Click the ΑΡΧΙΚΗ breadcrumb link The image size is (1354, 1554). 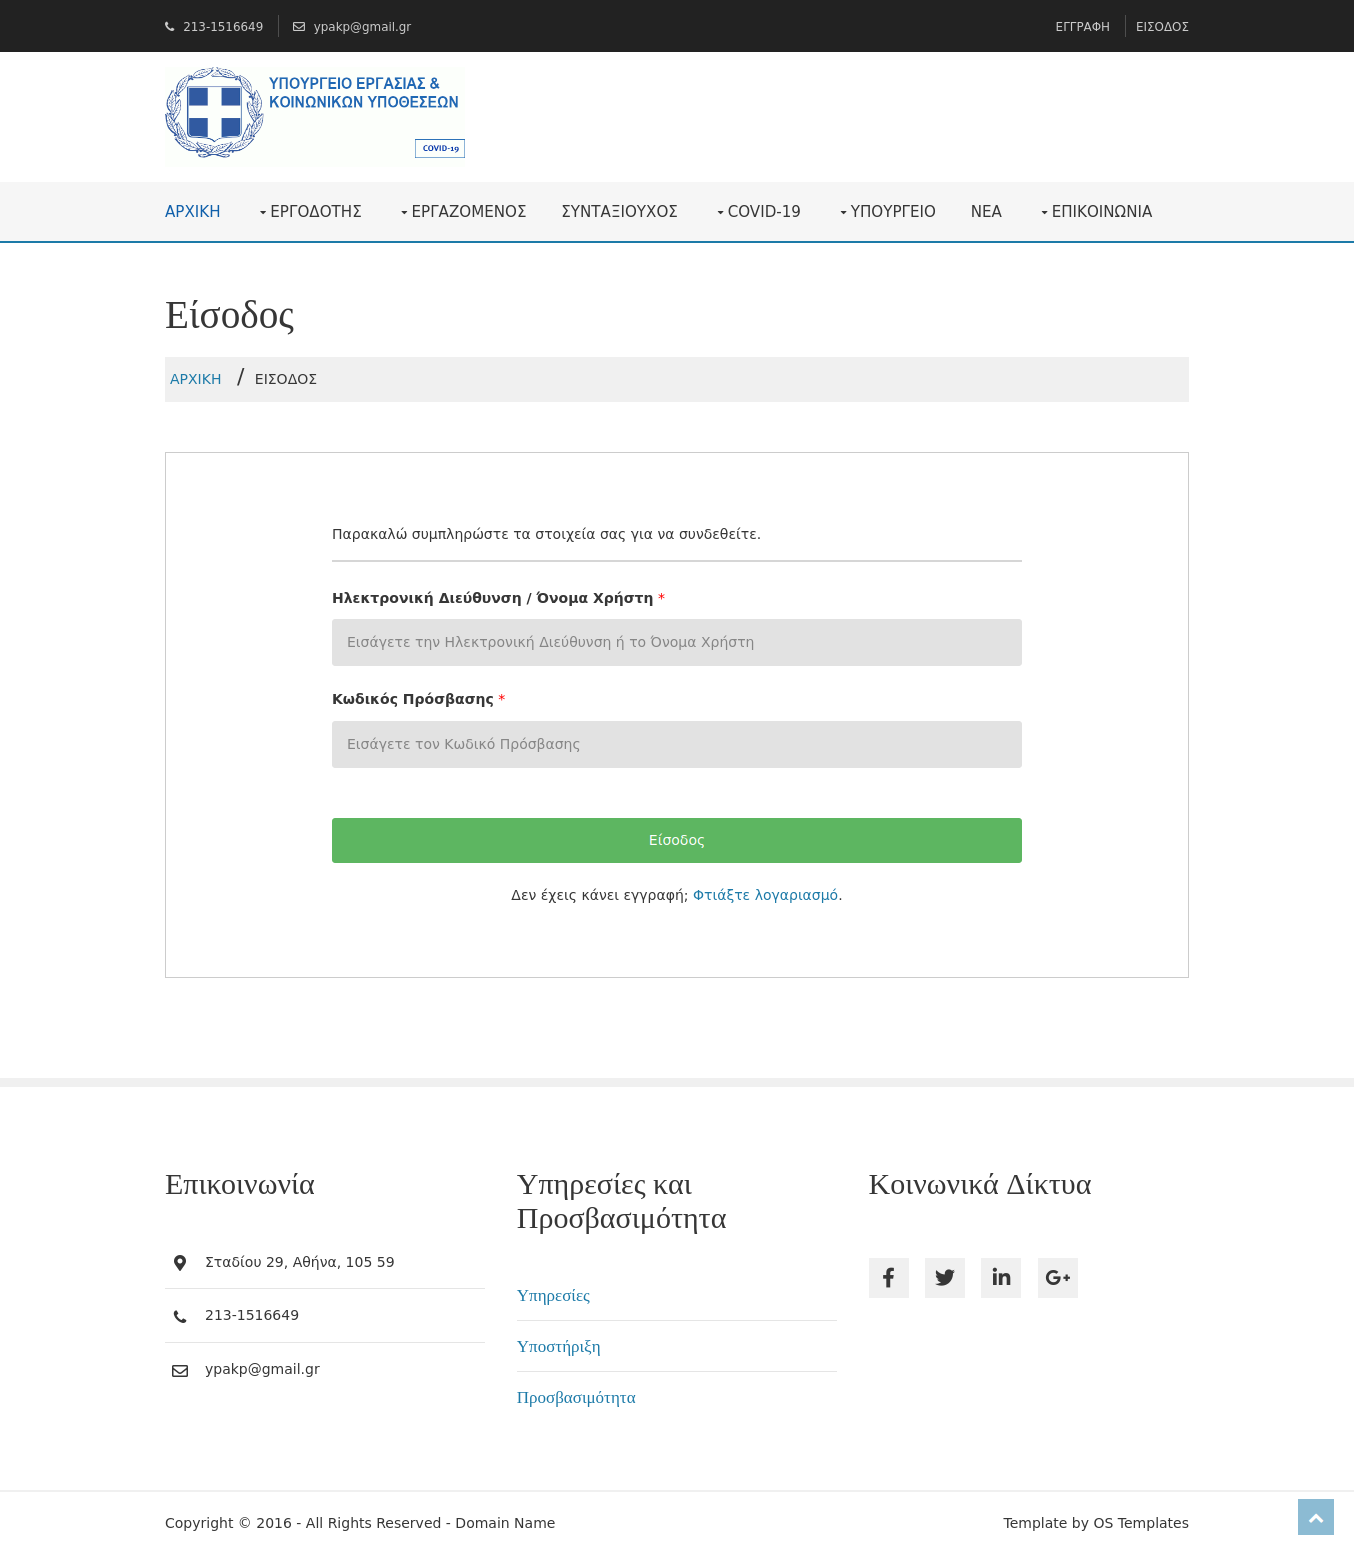195,379
